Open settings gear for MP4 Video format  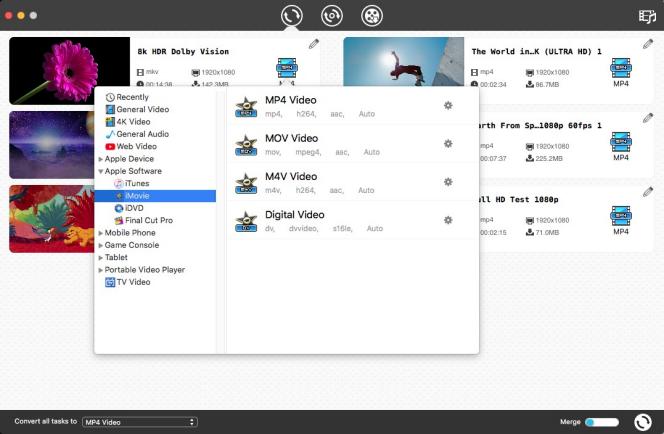pyautogui.click(x=448, y=105)
